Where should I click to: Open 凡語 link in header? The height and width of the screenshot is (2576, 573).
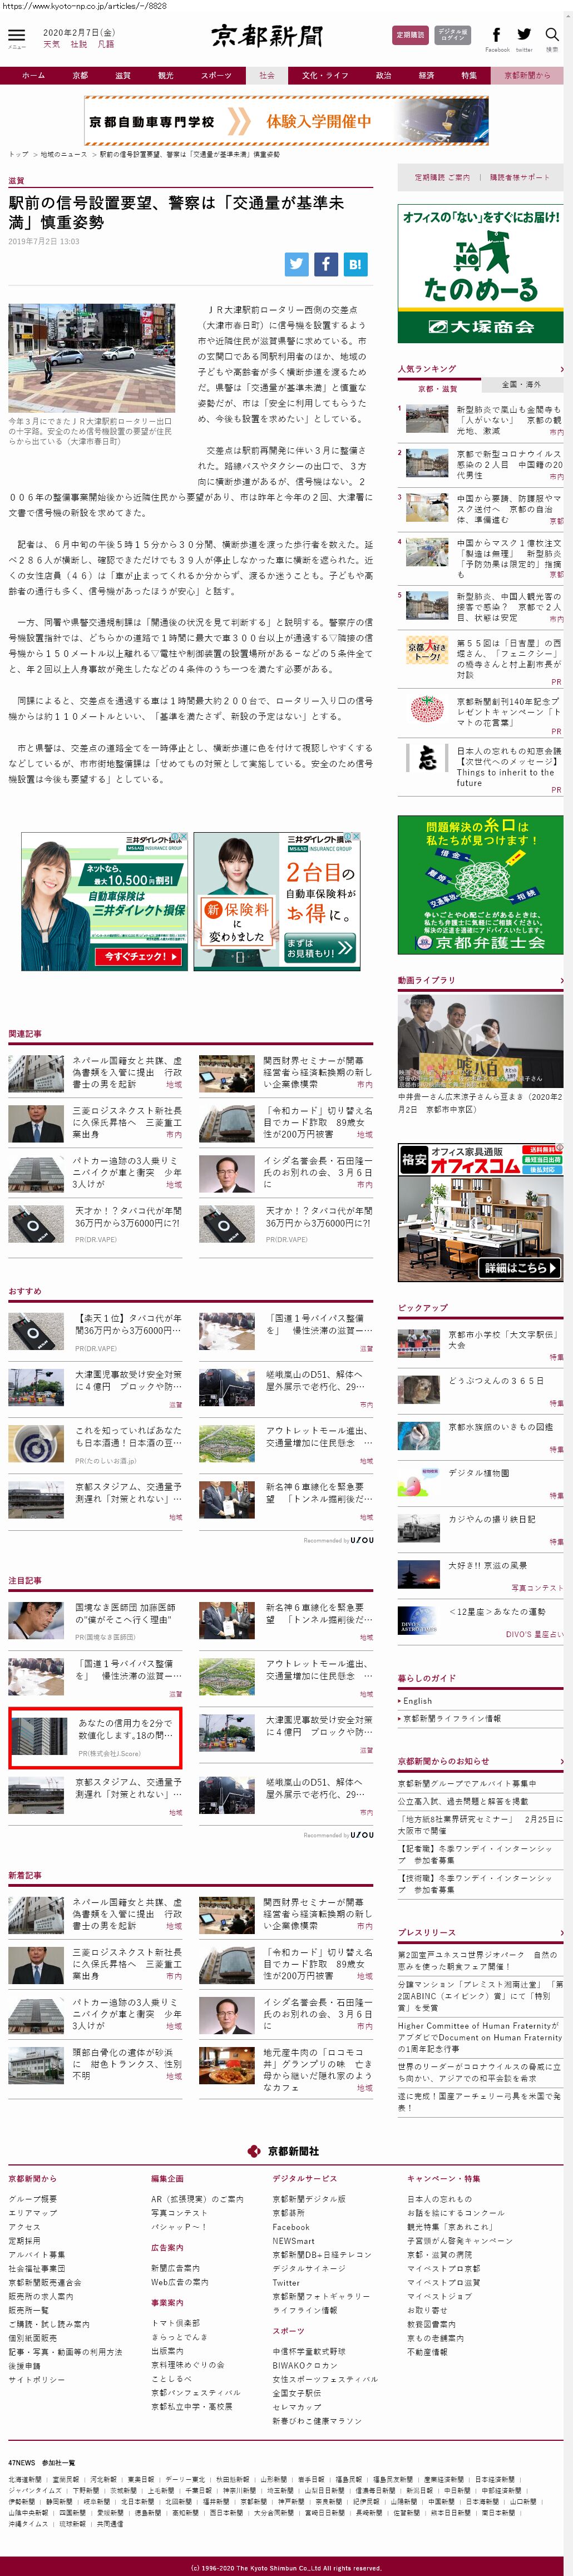[106, 44]
